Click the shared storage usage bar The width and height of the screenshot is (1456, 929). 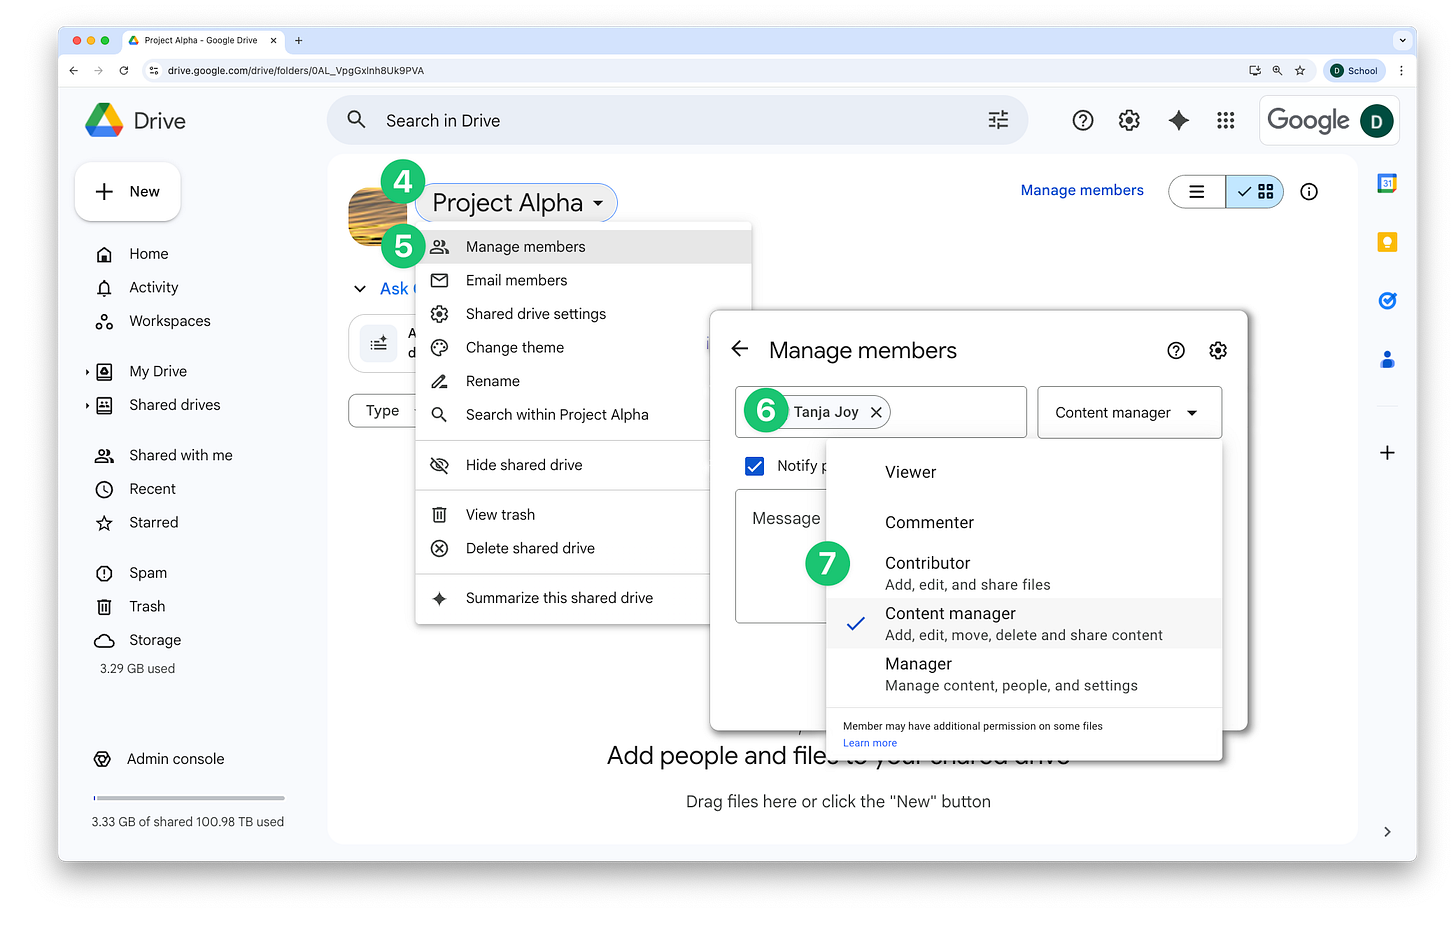coord(189,798)
